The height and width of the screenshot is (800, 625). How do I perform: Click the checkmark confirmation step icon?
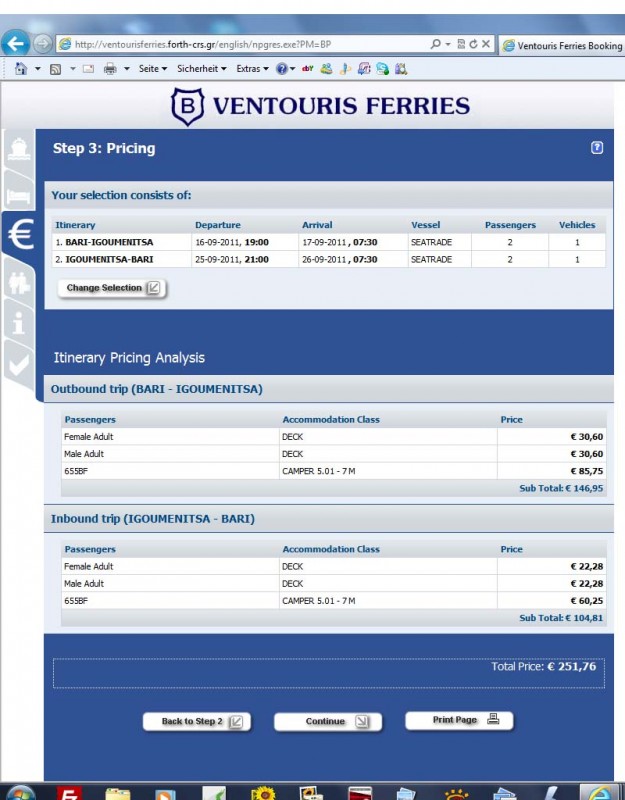pos(19,364)
